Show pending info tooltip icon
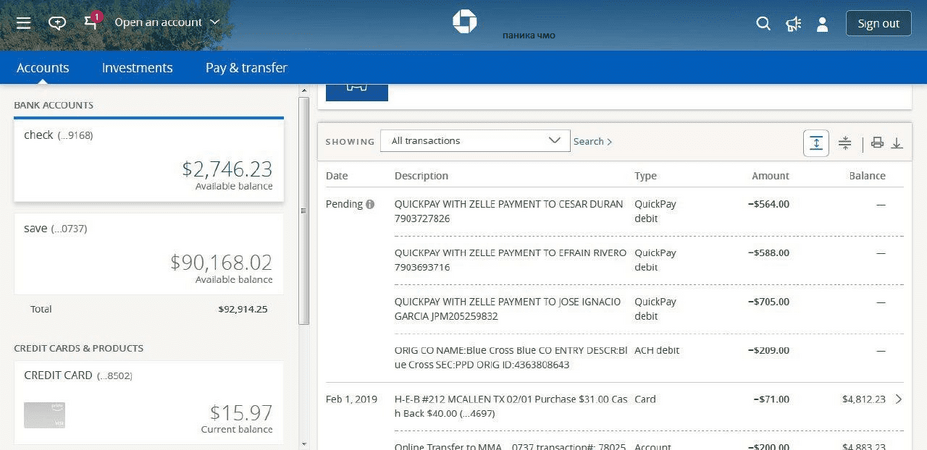The height and width of the screenshot is (450, 927). [370, 205]
